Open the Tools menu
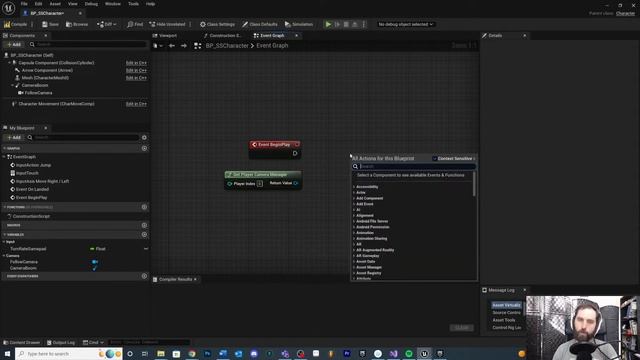Image resolution: width=640 pixels, height=360 pixels. 133,4
